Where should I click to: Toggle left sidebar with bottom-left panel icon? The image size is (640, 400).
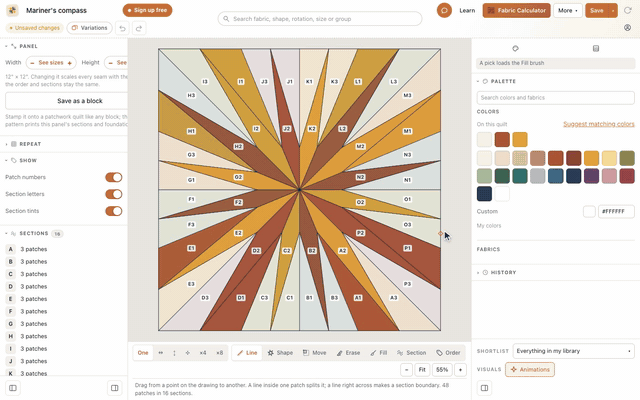click(x=13, y=388)
